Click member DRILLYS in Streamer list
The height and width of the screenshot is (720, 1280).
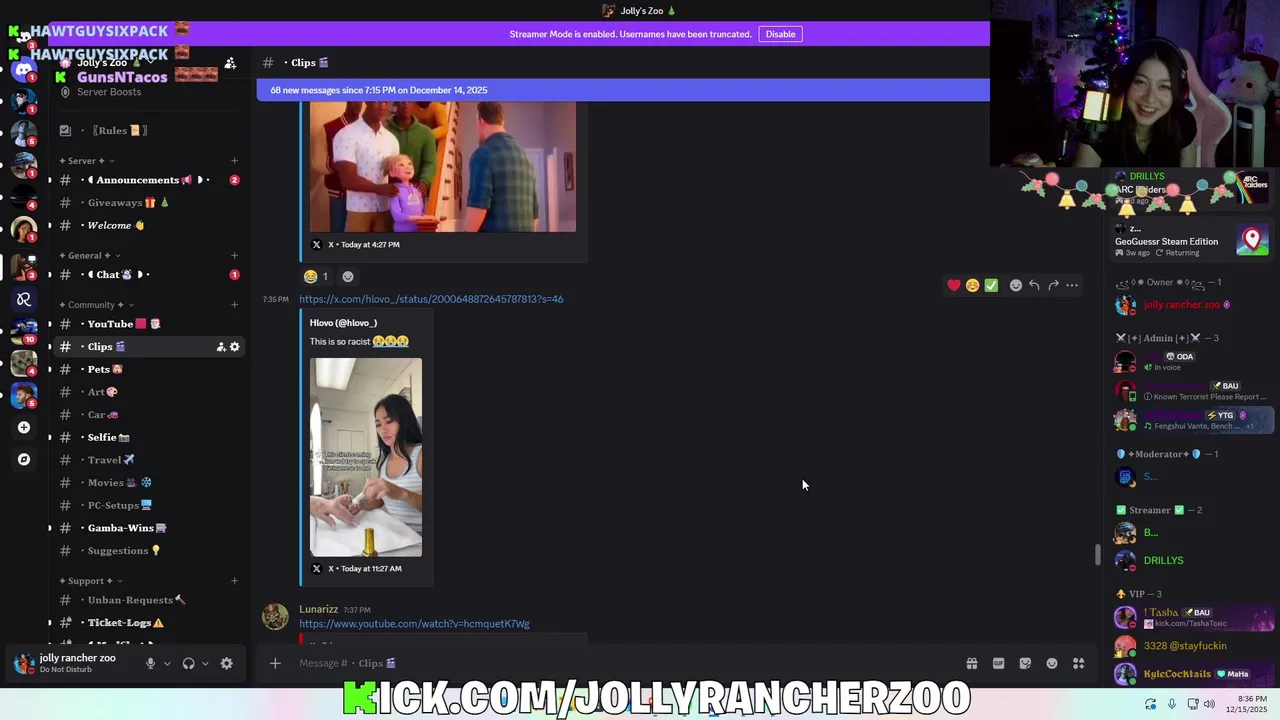[x=1194, y=560]
